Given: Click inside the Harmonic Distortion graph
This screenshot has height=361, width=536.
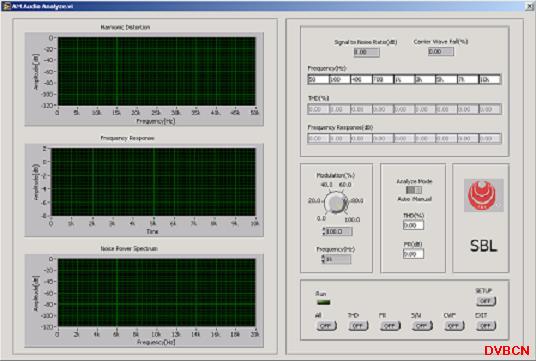Looking at the screenshot, I should click(x=157, y=71).
